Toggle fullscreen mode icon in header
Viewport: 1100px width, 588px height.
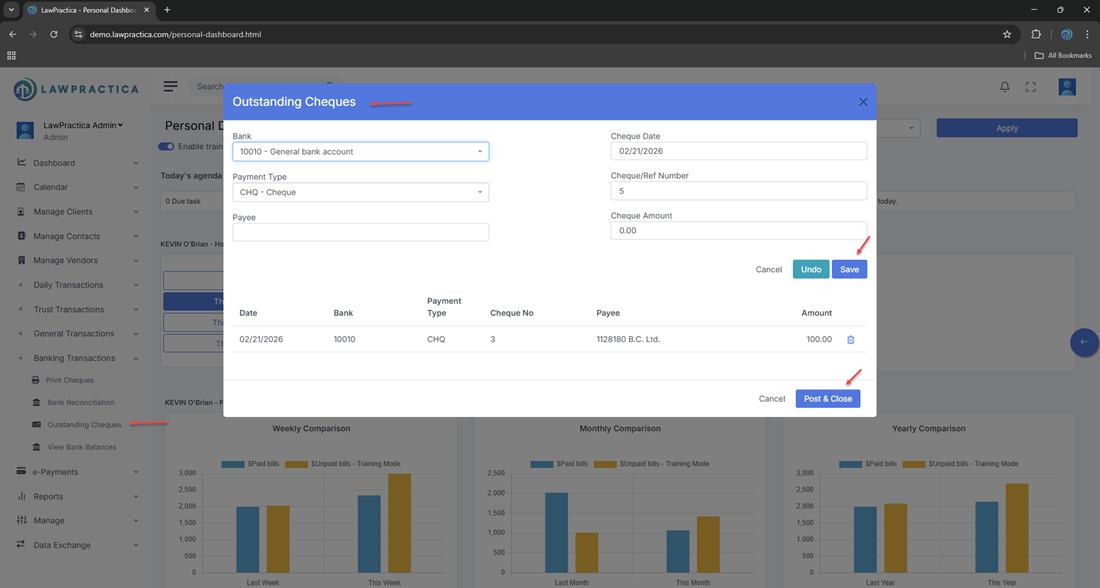[x=1031, y=87]
